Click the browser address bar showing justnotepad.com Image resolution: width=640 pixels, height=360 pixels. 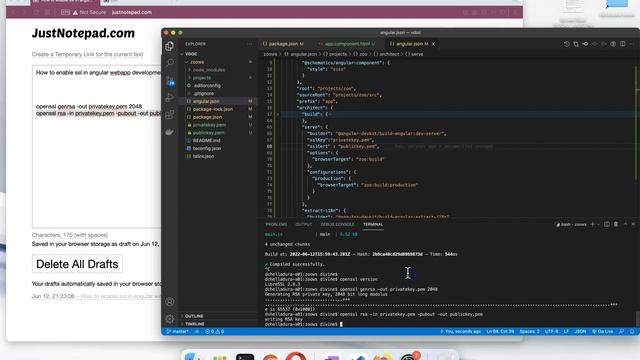tap(131, 12)
